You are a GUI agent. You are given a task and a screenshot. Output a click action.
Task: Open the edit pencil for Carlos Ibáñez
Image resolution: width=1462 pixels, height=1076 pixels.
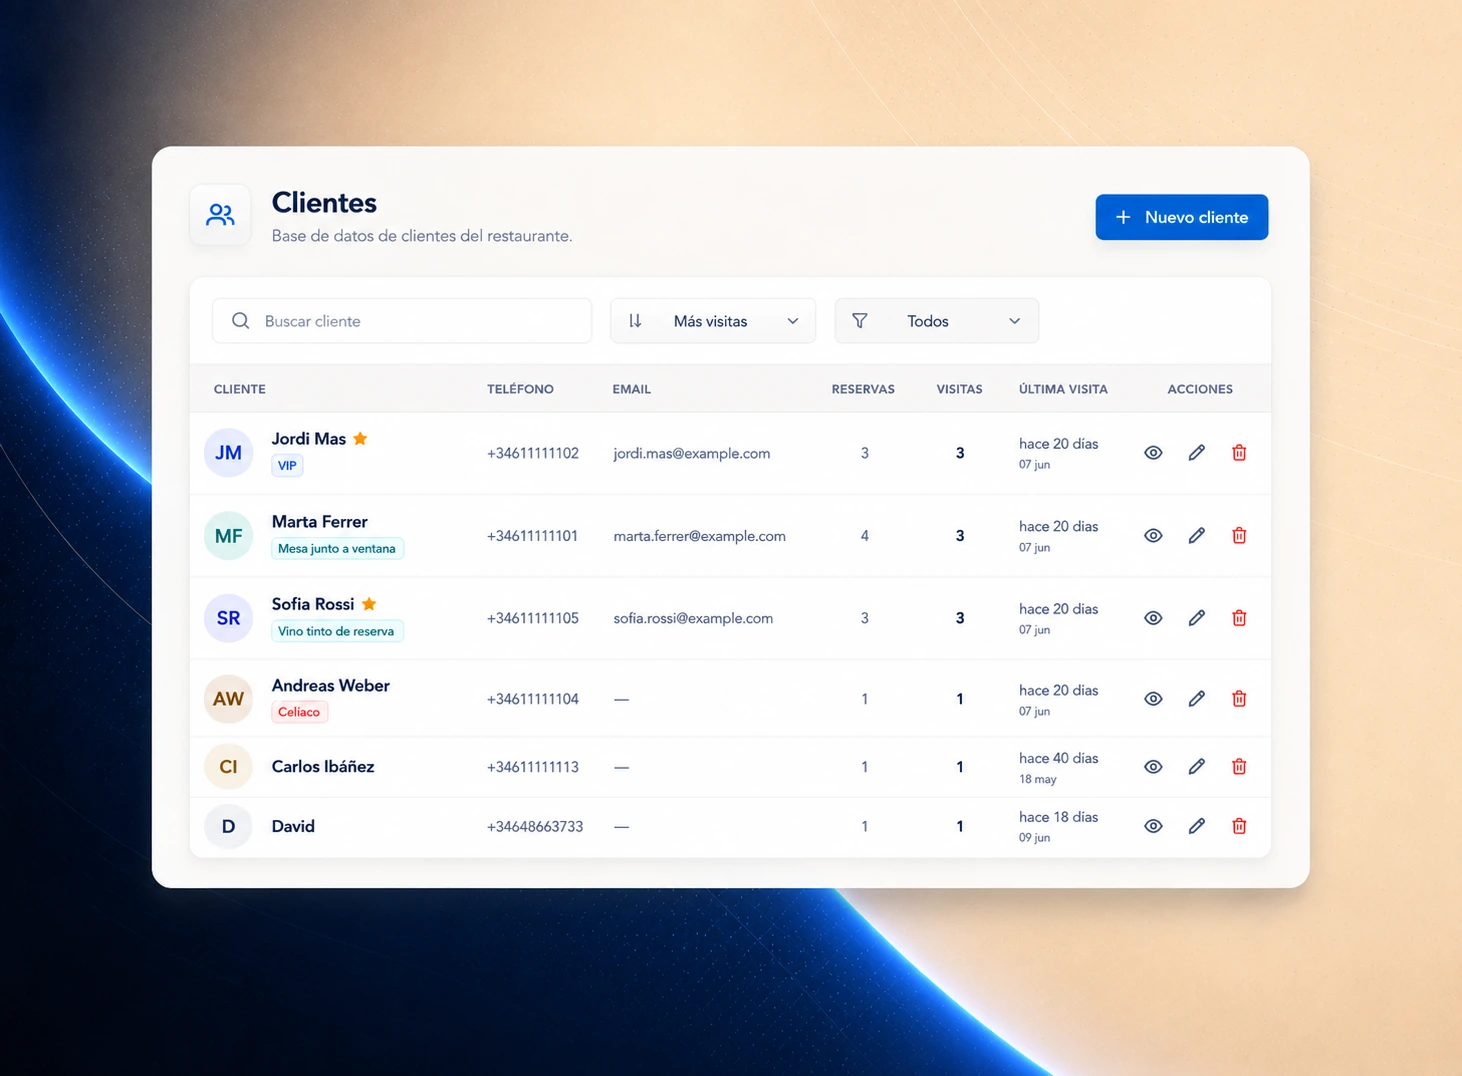click(x=1196, y=767)
